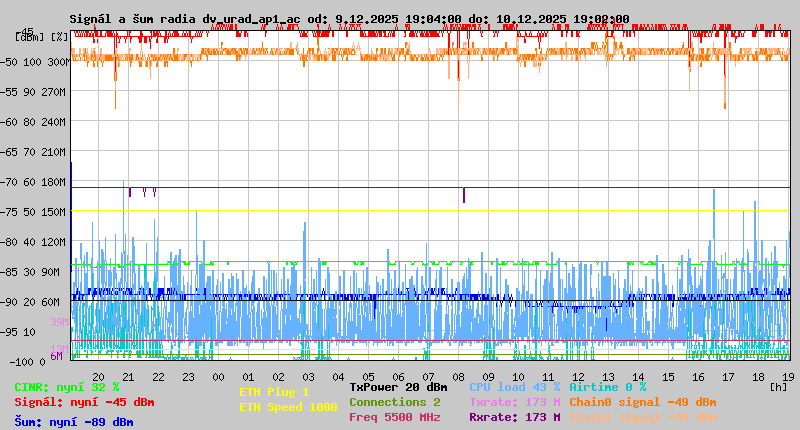Select the Connections 2 legend entry
800x430 pixels.
(394, 402)
